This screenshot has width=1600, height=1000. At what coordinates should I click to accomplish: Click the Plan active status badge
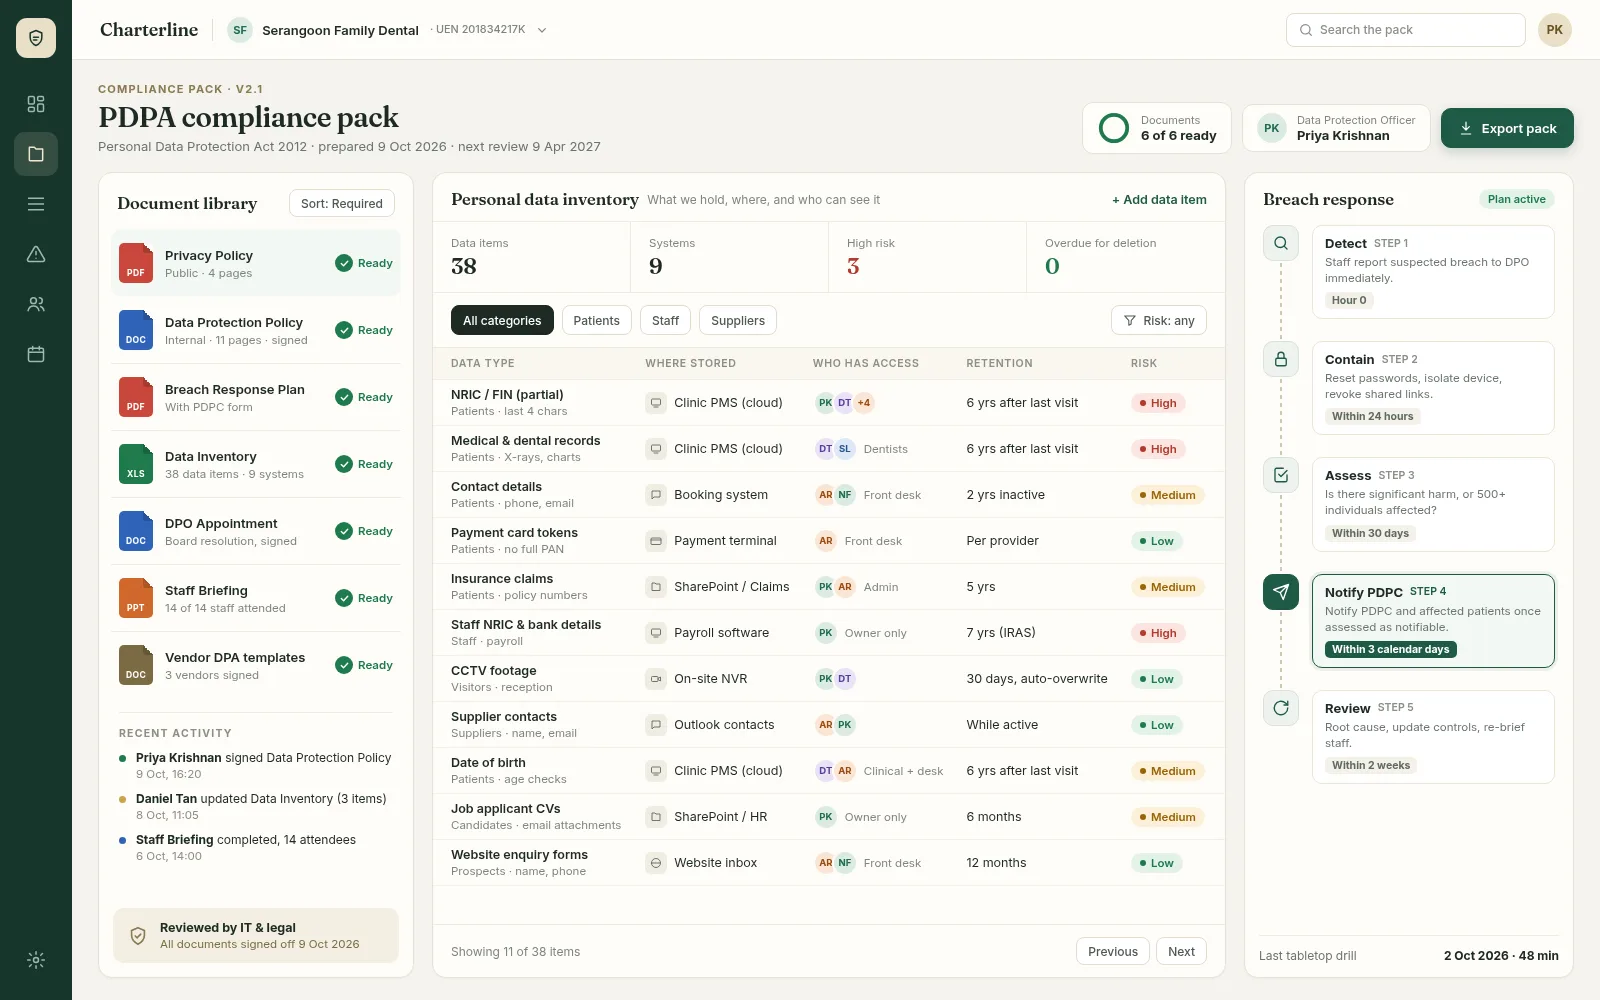pyautogui.click(x=1516, y=199)
